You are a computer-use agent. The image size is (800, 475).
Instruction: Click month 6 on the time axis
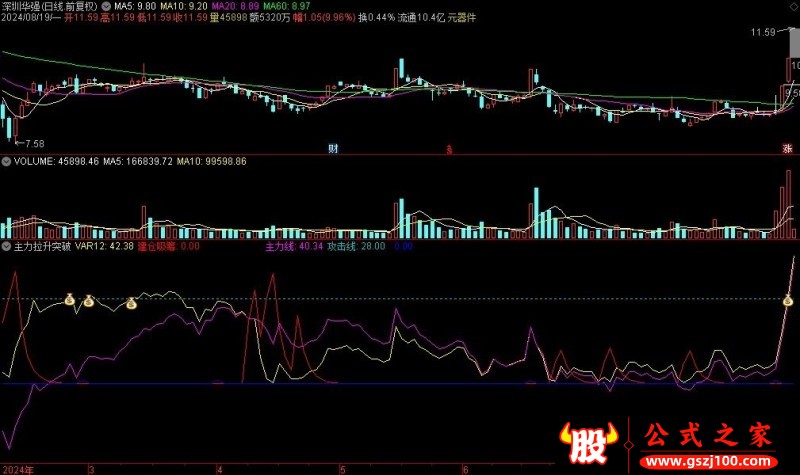click(x=465, y=469)
